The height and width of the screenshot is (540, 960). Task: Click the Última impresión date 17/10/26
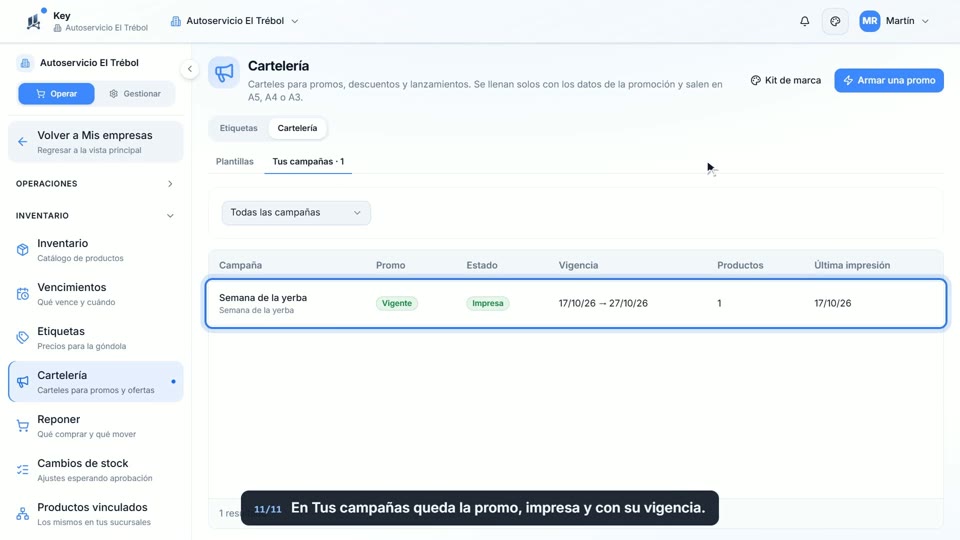point(832,303)
